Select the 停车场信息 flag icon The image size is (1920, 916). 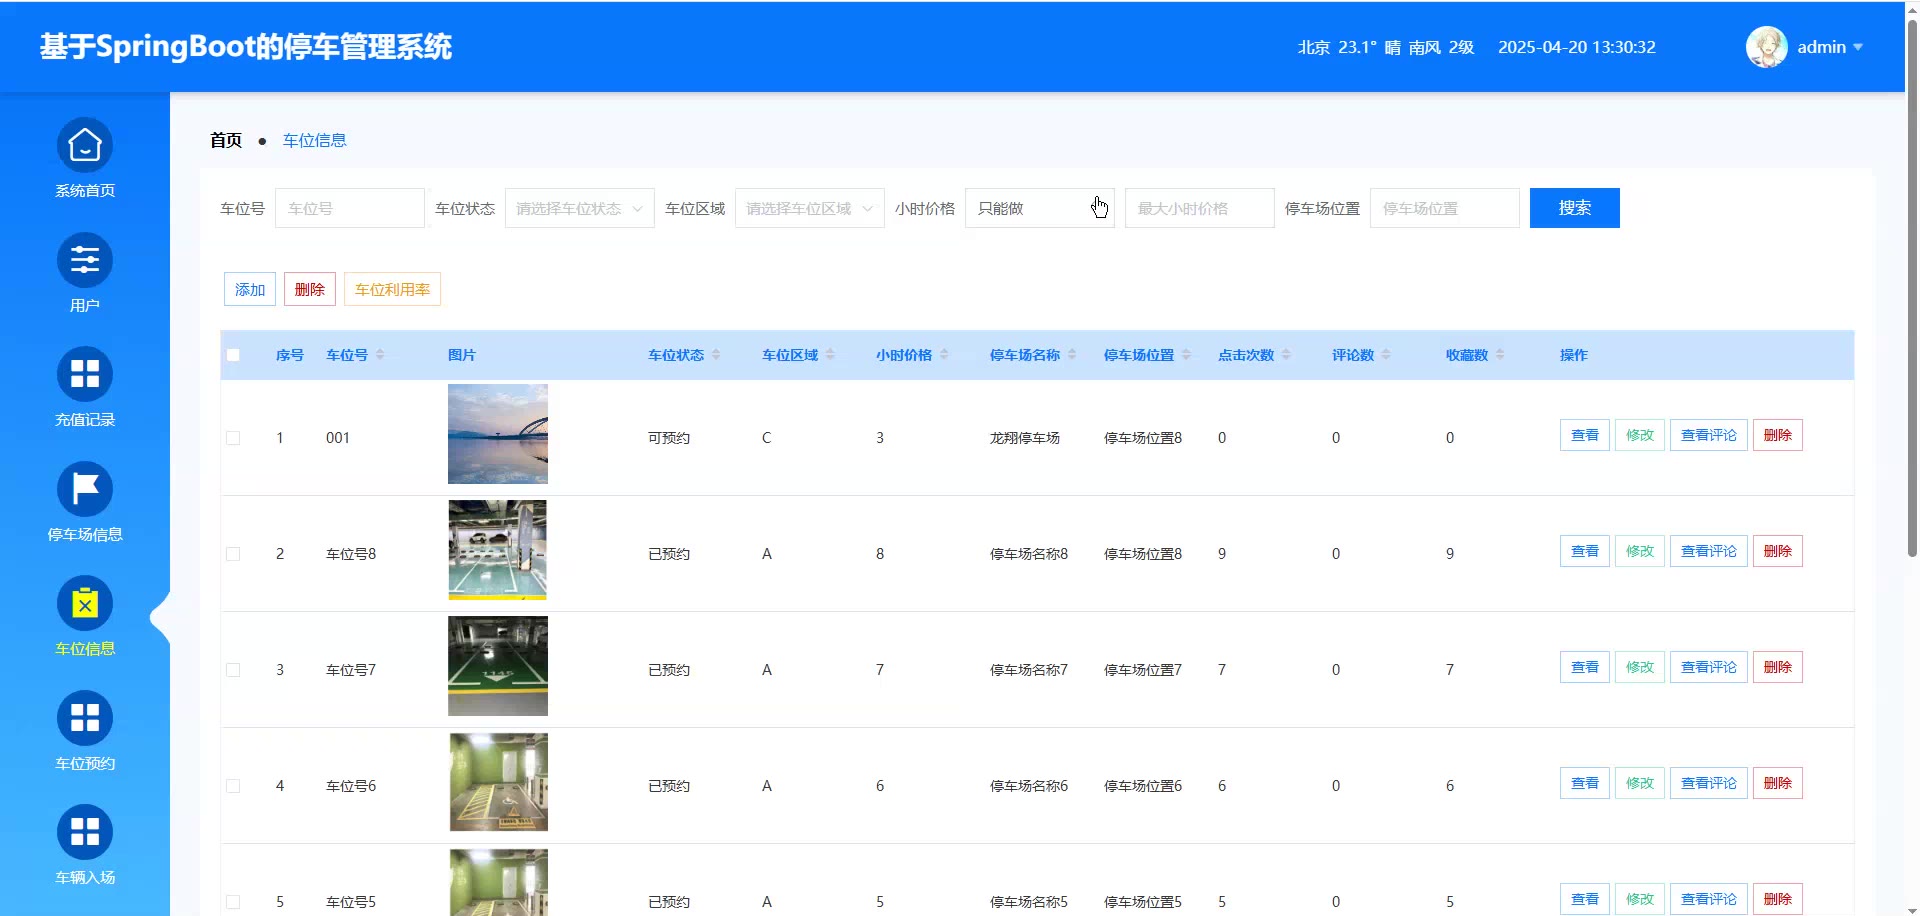(85, 490)
